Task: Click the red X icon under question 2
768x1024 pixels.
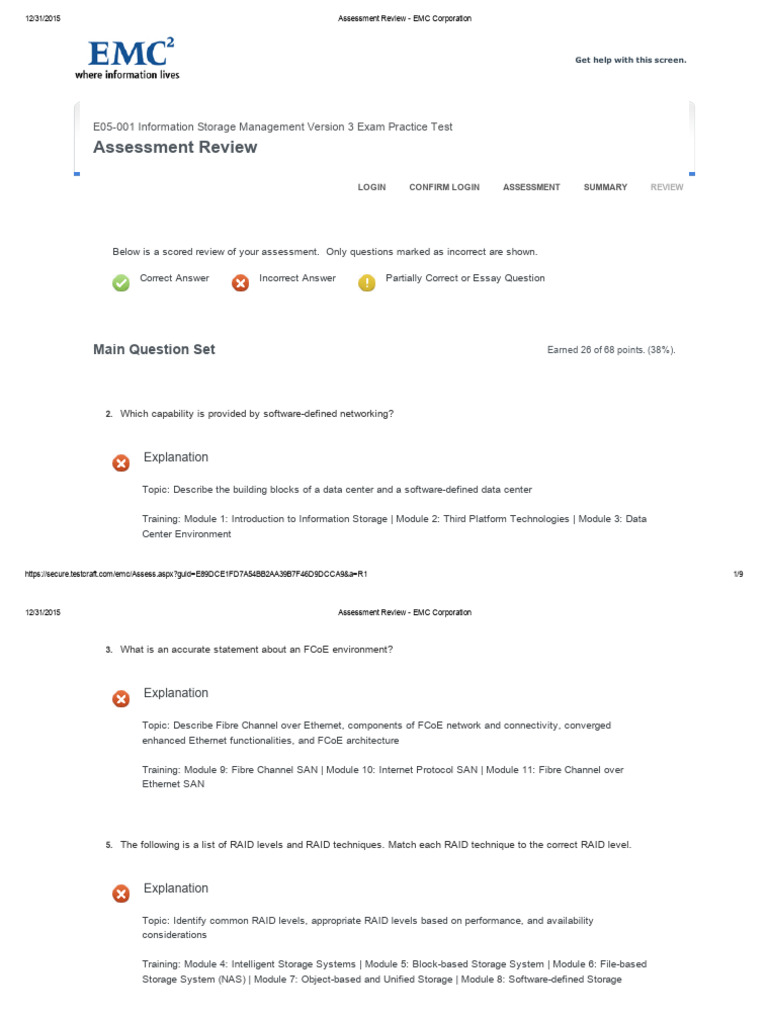Action: point(121,463)
